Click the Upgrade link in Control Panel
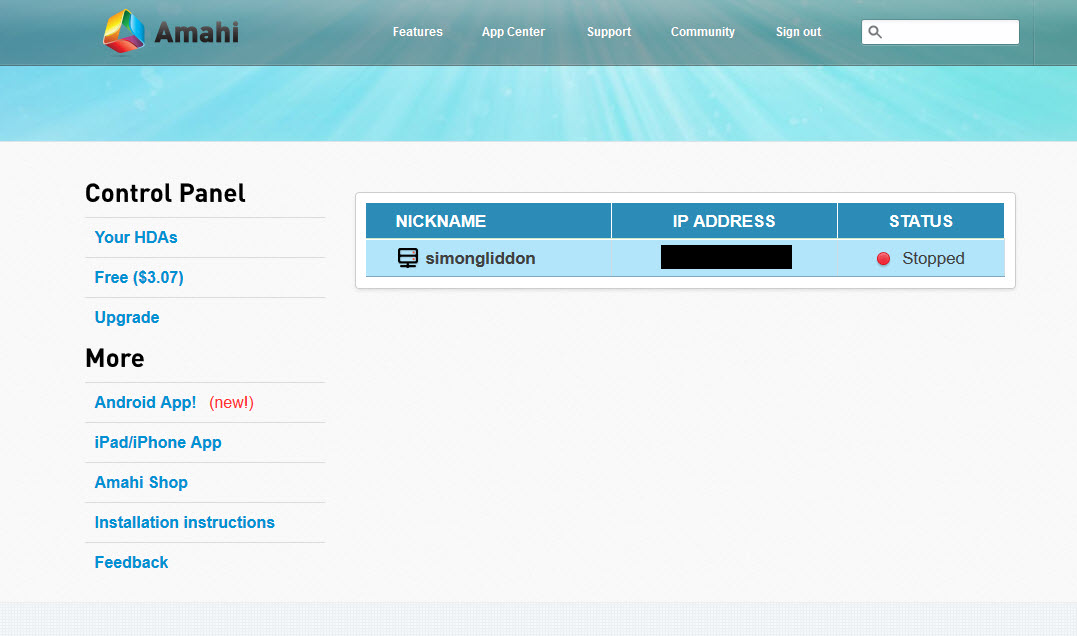 (127, 317)
